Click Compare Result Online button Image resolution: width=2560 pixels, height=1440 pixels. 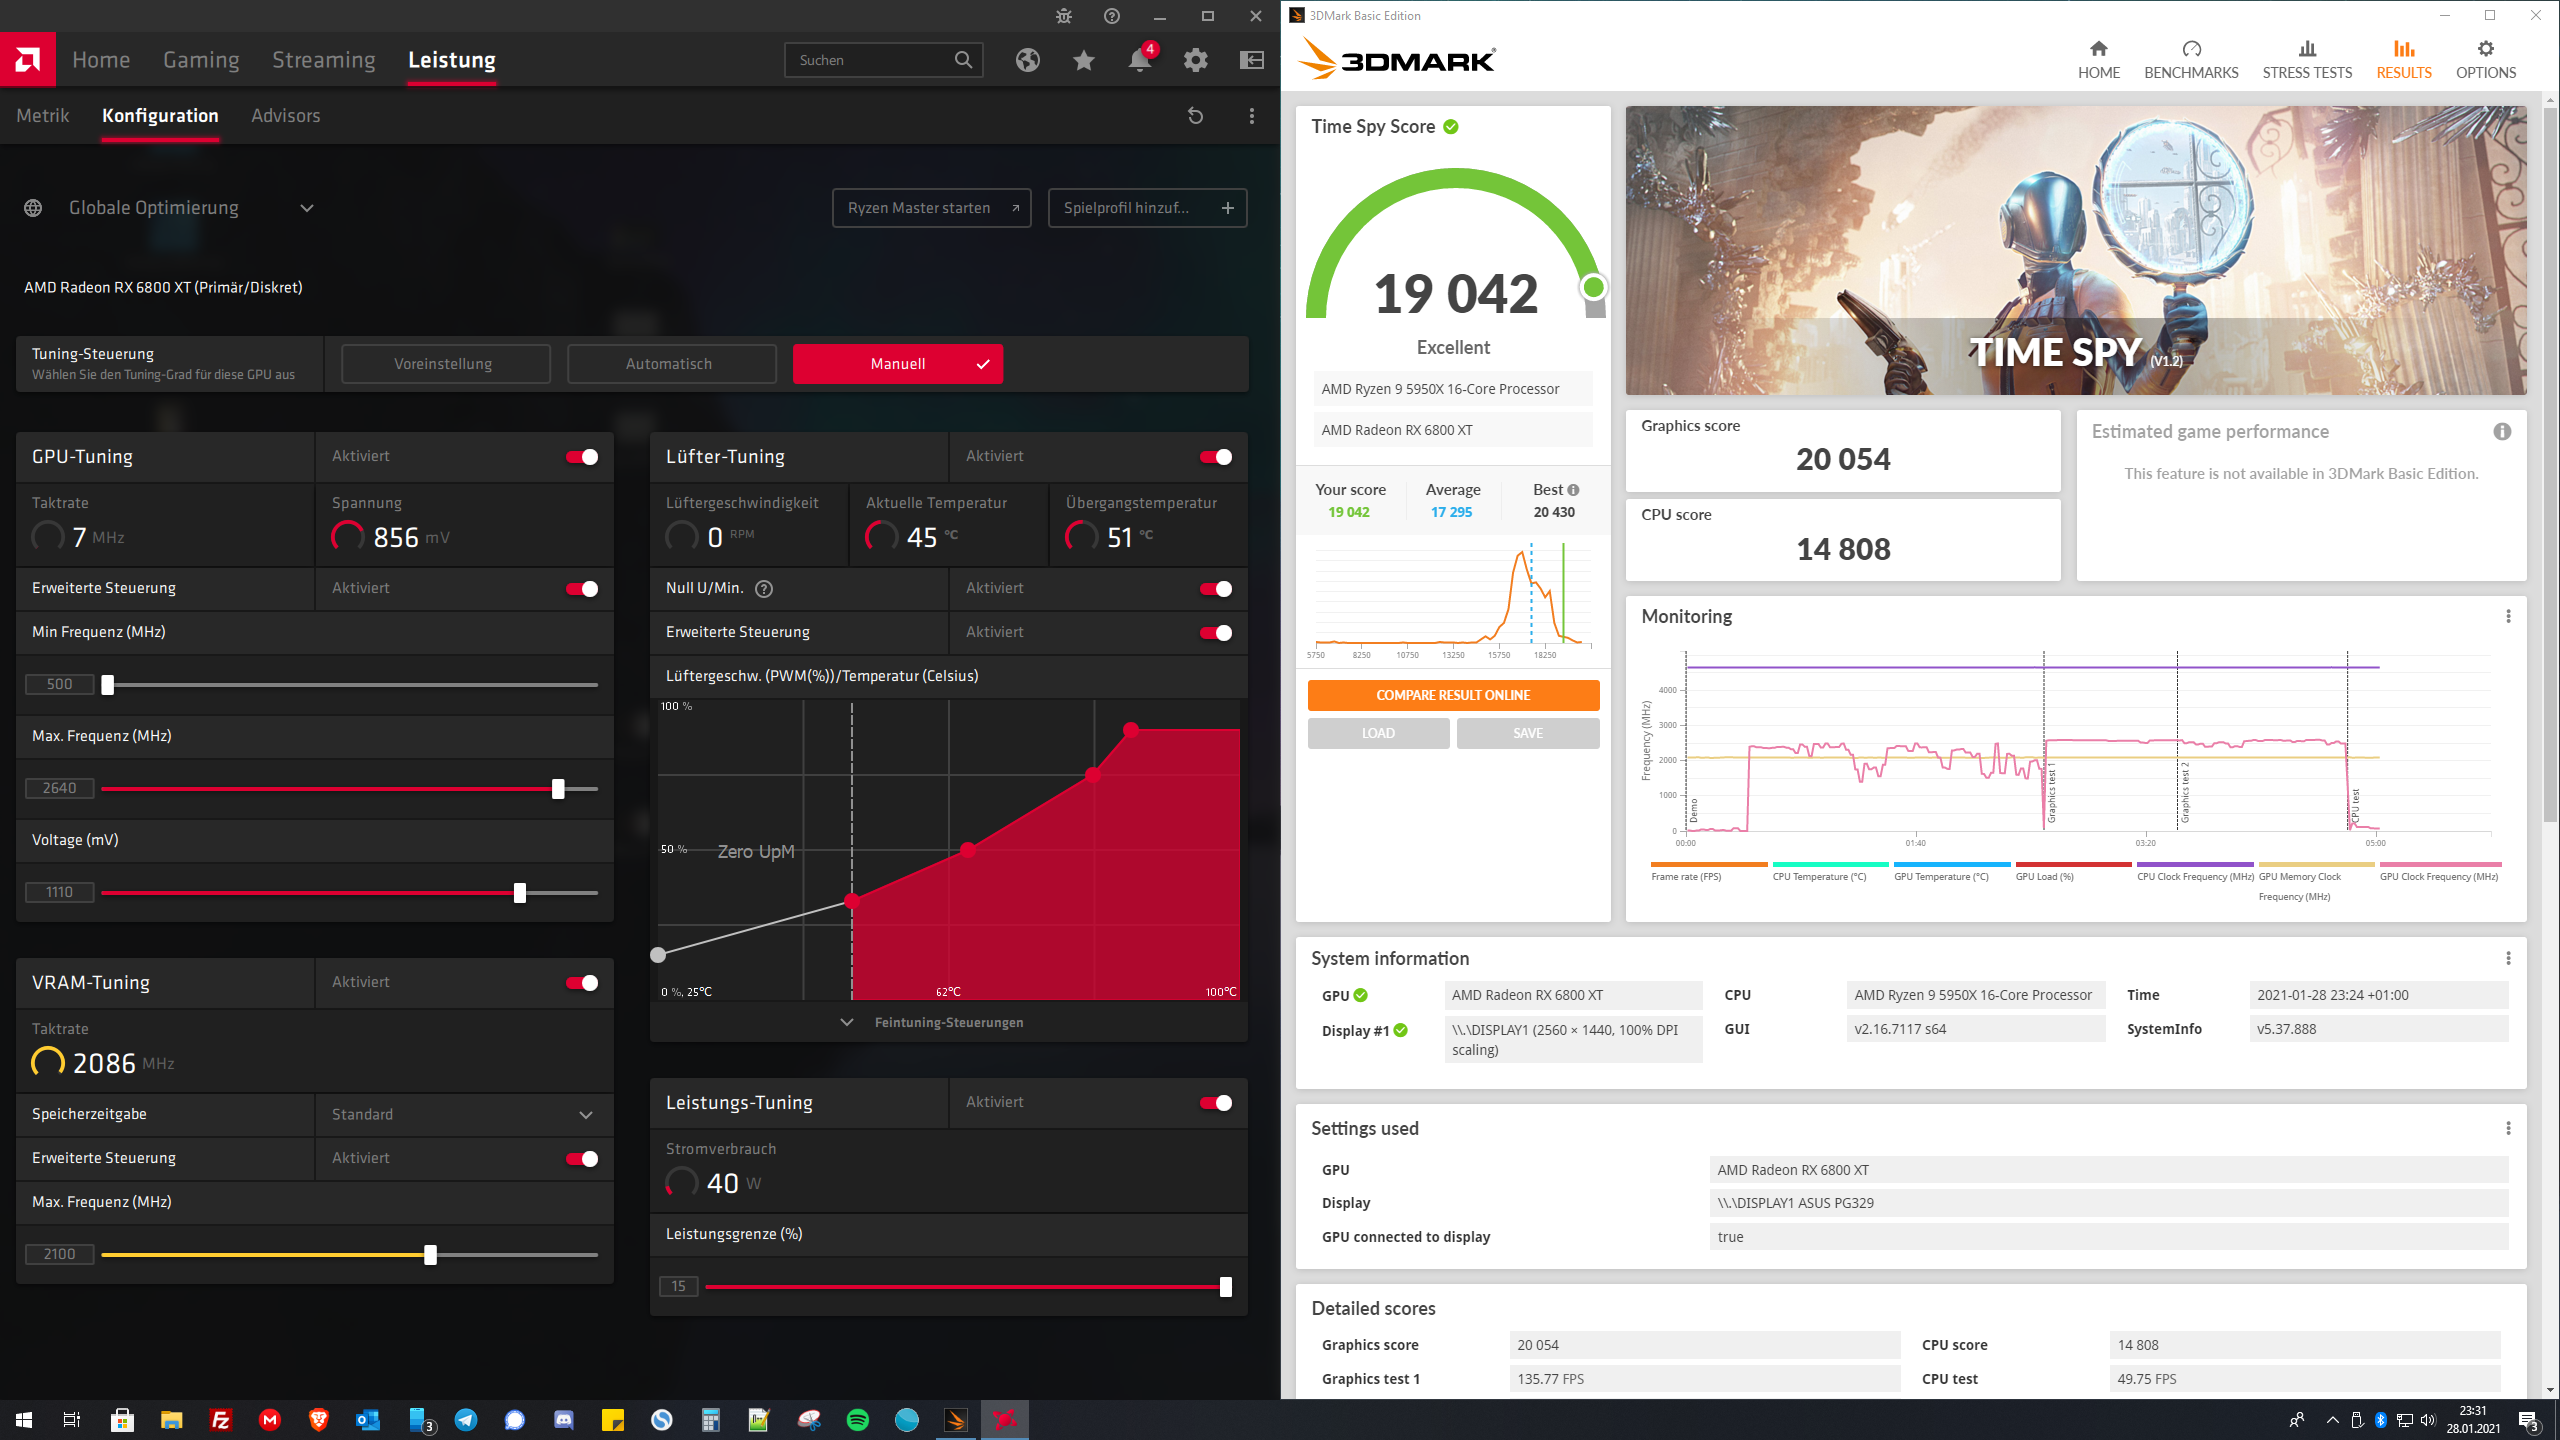[x=1453, y=695]
